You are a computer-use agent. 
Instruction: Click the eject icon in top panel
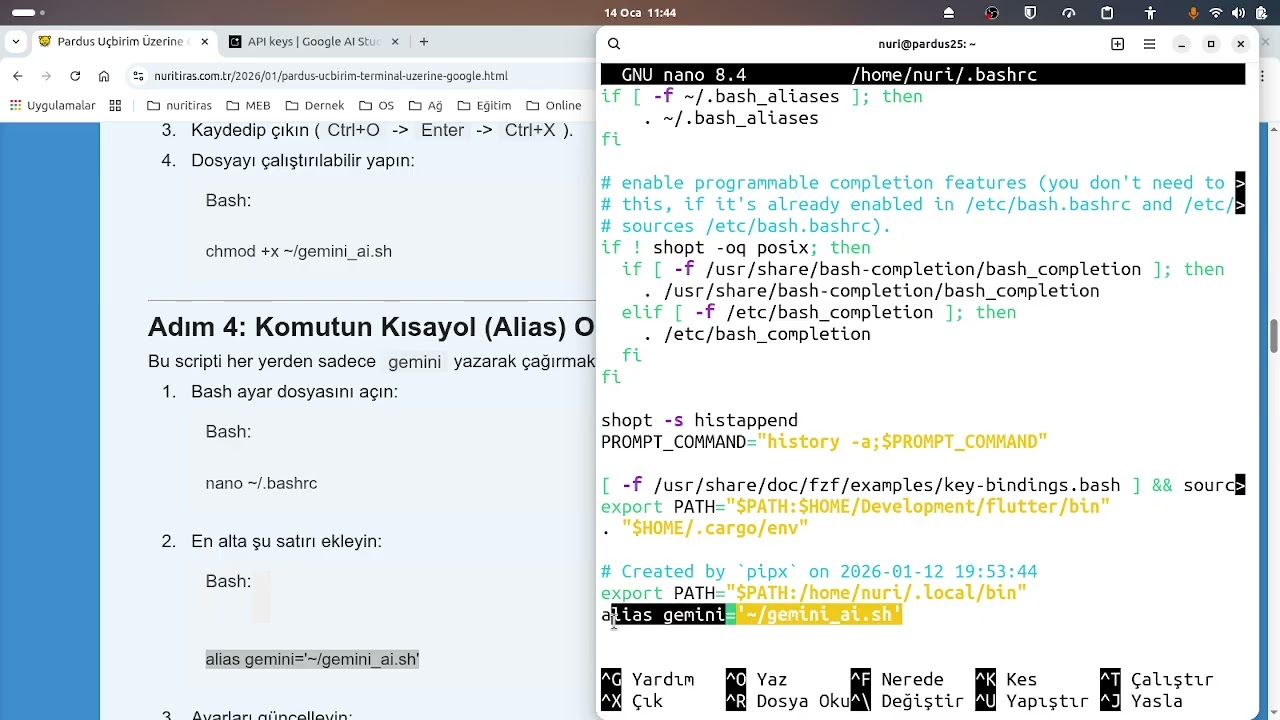(949, 13)
